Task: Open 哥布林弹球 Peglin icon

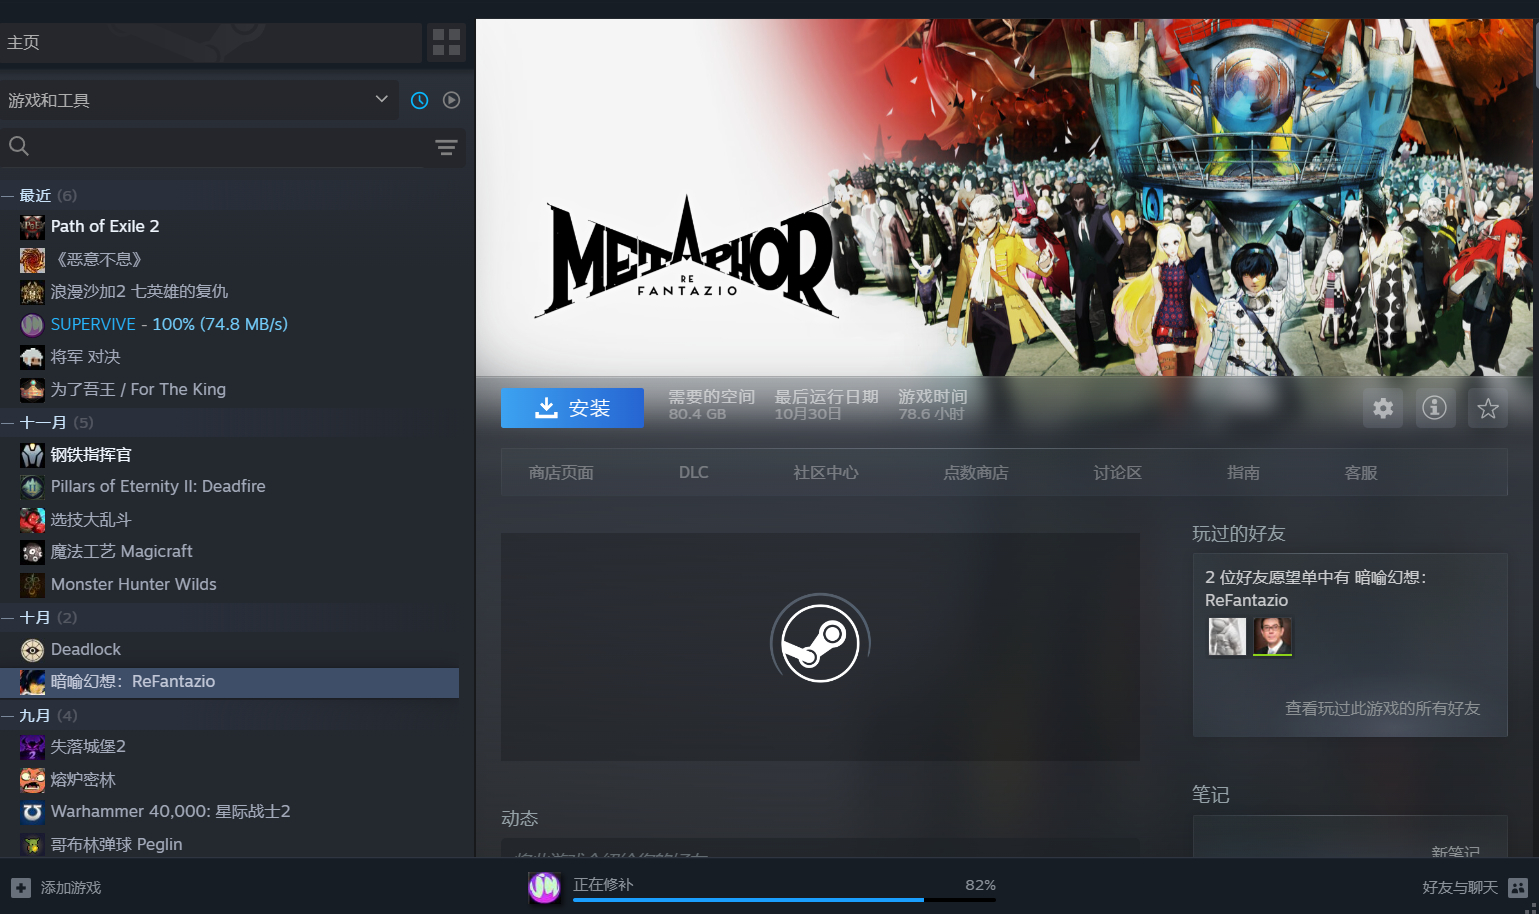Action: (x=33, y=845)
